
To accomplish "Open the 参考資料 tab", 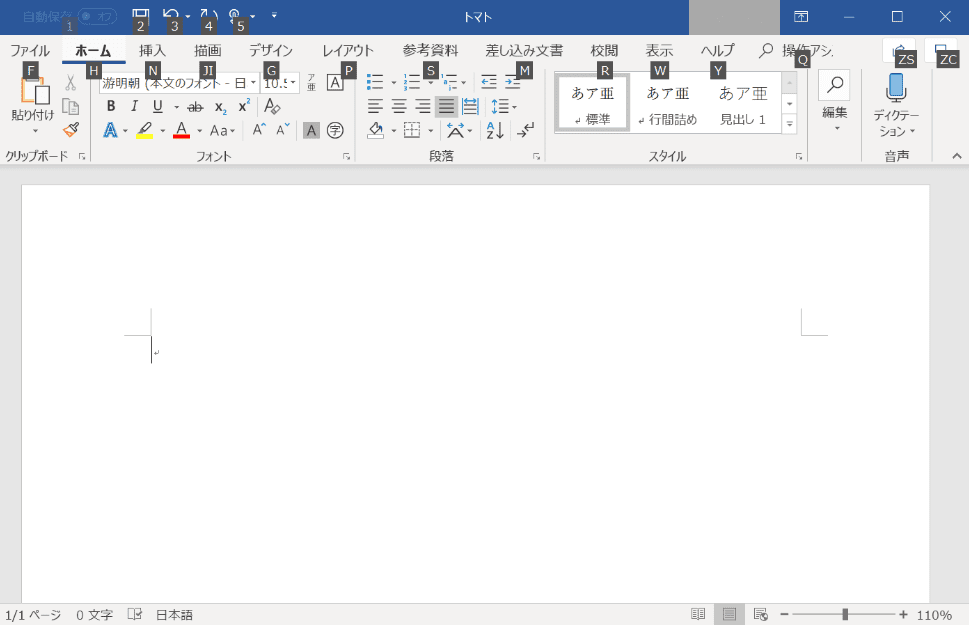I will [x=430, y=50].
